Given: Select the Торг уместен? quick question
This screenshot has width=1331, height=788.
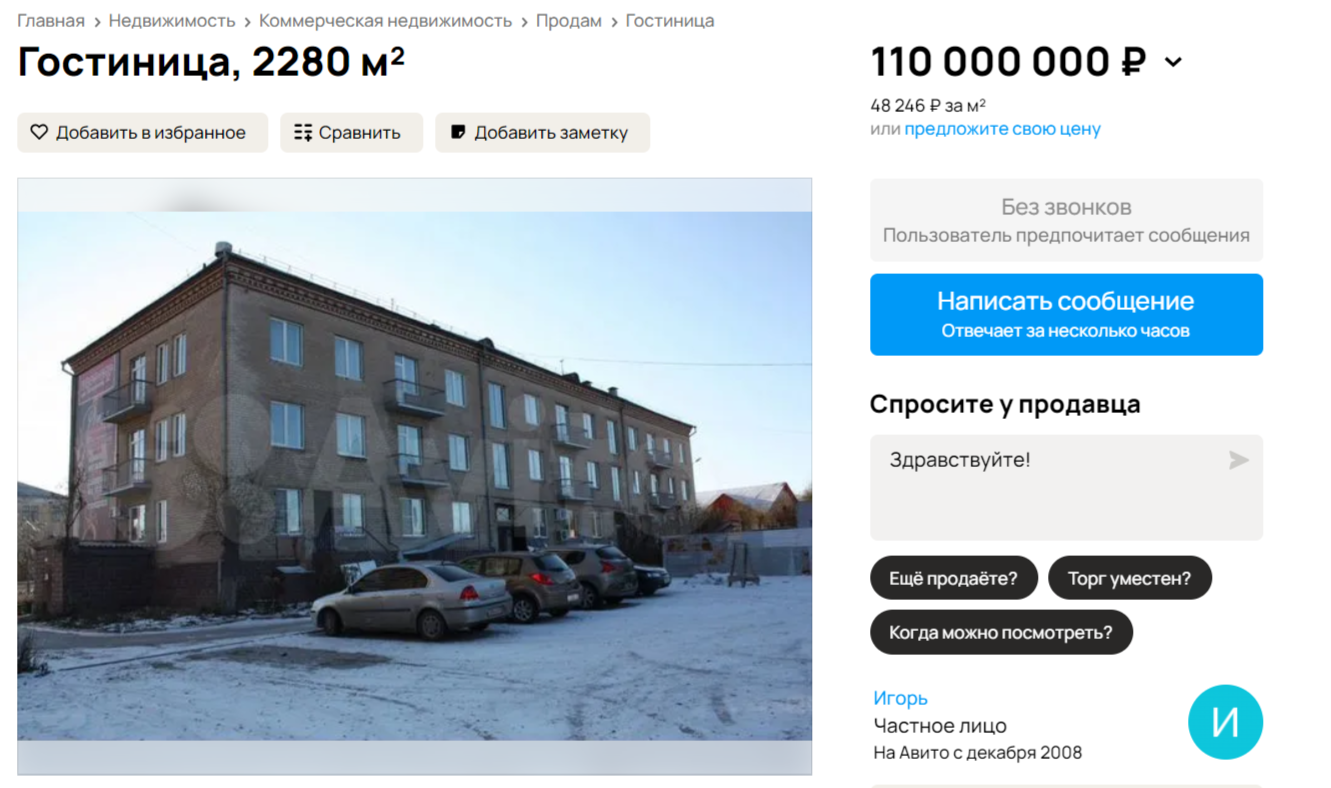Looking at the screenshot, I should click(x=1129, y=578).
